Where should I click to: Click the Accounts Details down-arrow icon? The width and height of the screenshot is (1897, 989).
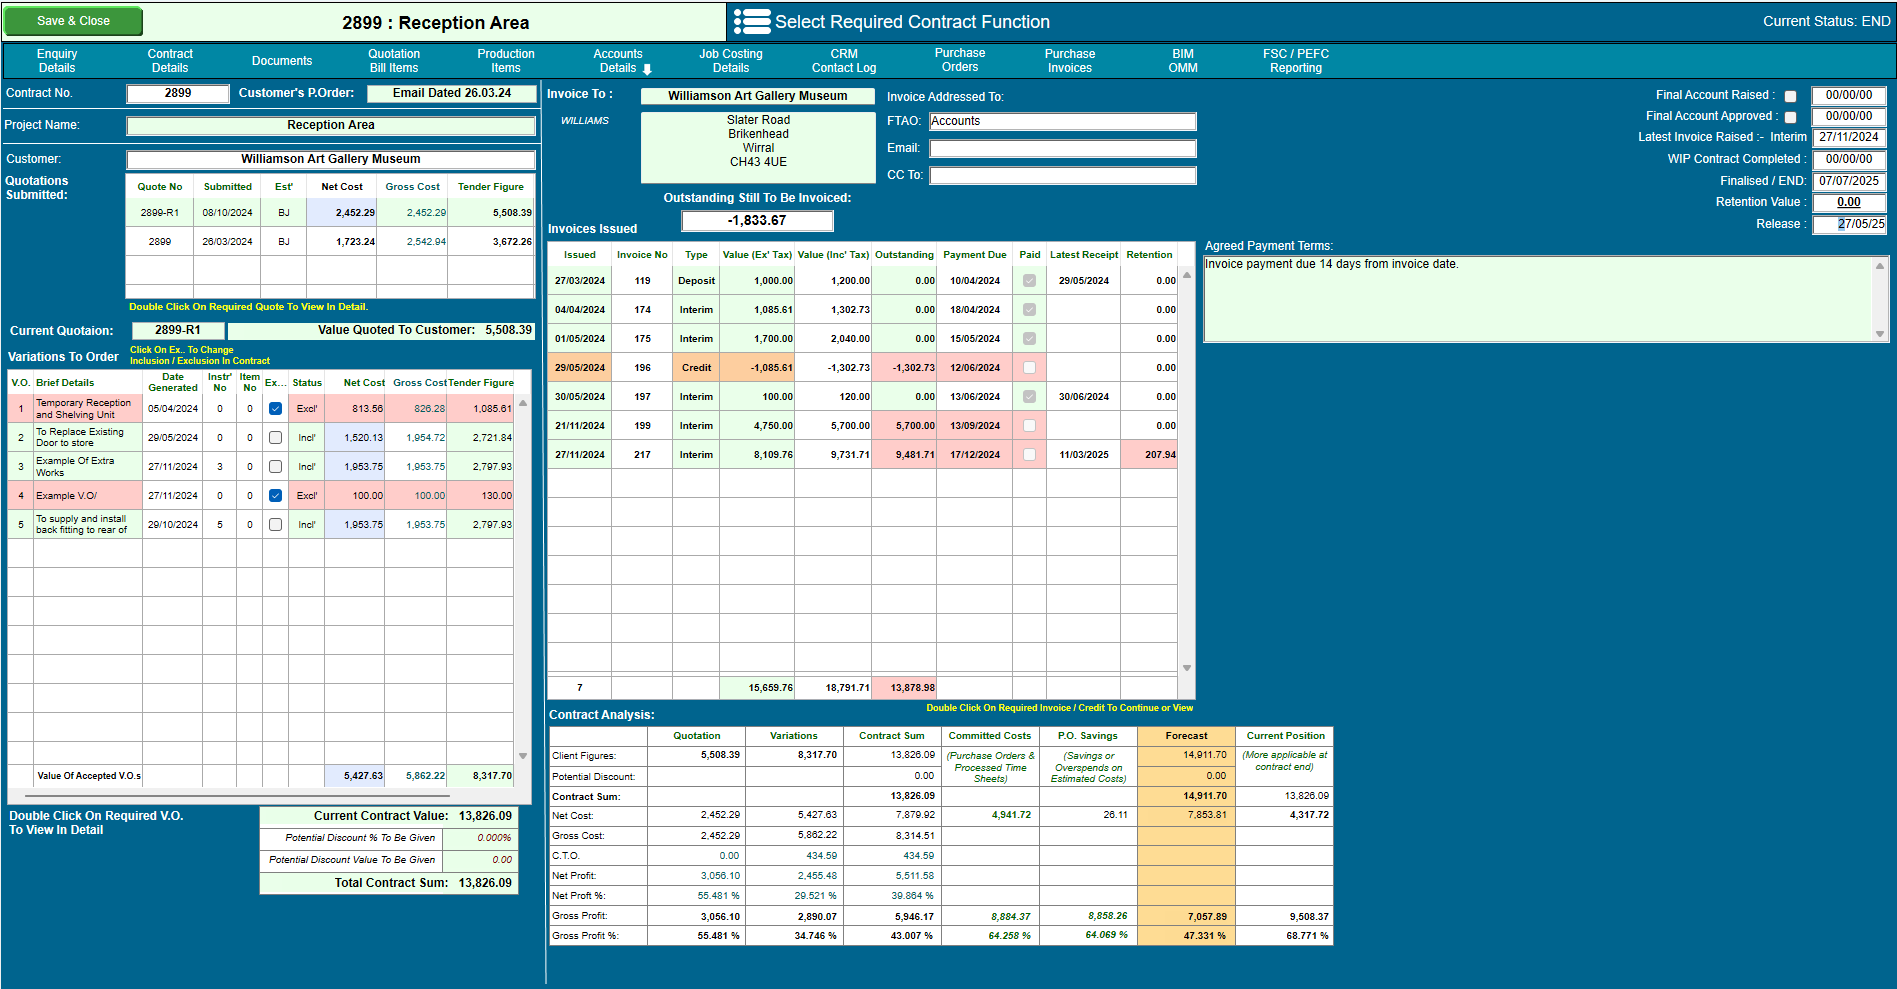coord(647,69)
